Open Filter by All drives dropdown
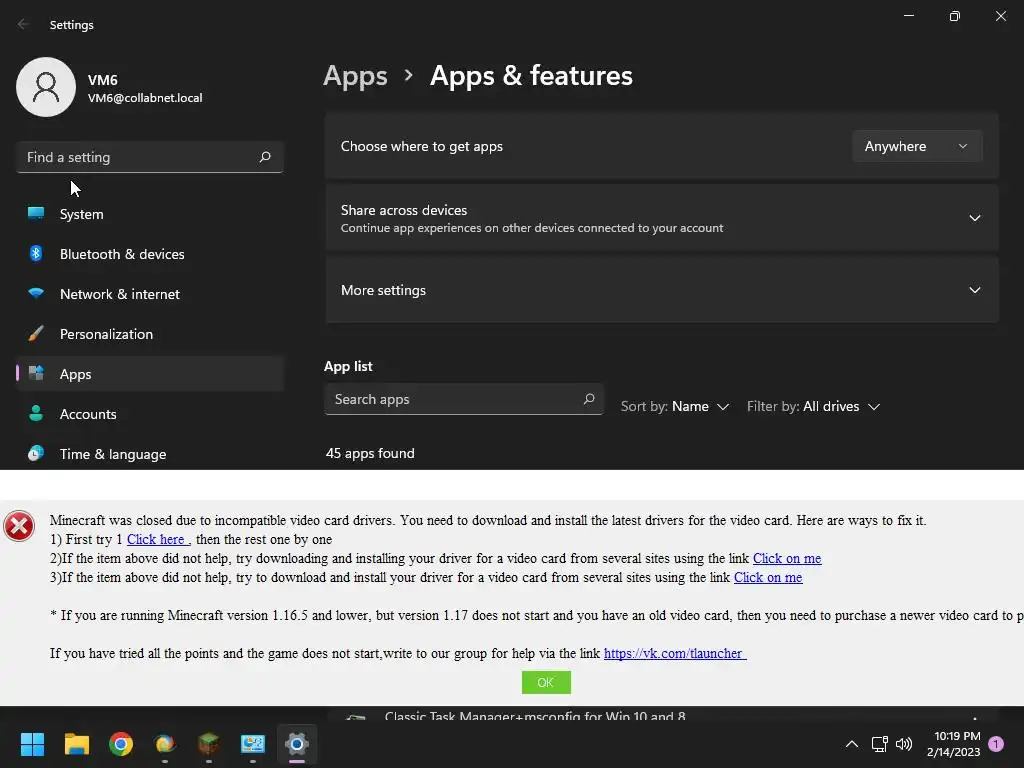Image resolution: width=1024 pixels, height=768 pixels. pyautogui.click(x=813, y=406)
